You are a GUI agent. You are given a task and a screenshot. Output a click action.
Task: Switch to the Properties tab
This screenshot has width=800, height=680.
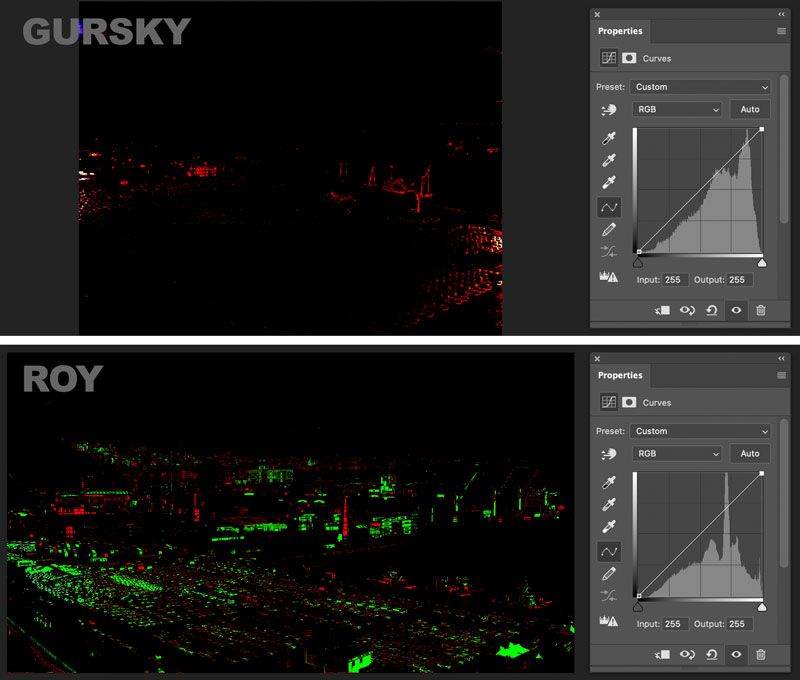tap(620, 31)
